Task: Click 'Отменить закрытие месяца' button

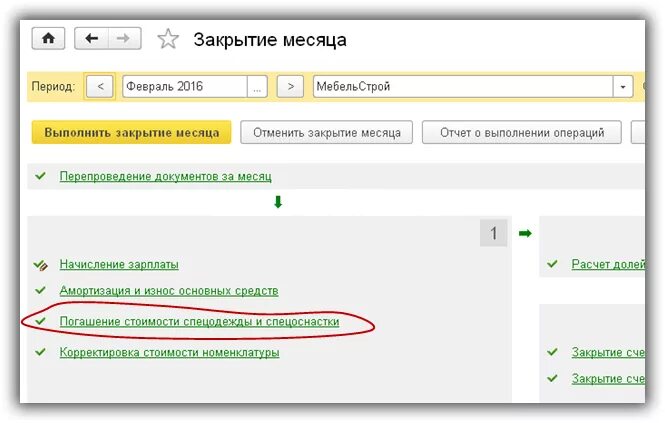Action: tap(327, 132)
